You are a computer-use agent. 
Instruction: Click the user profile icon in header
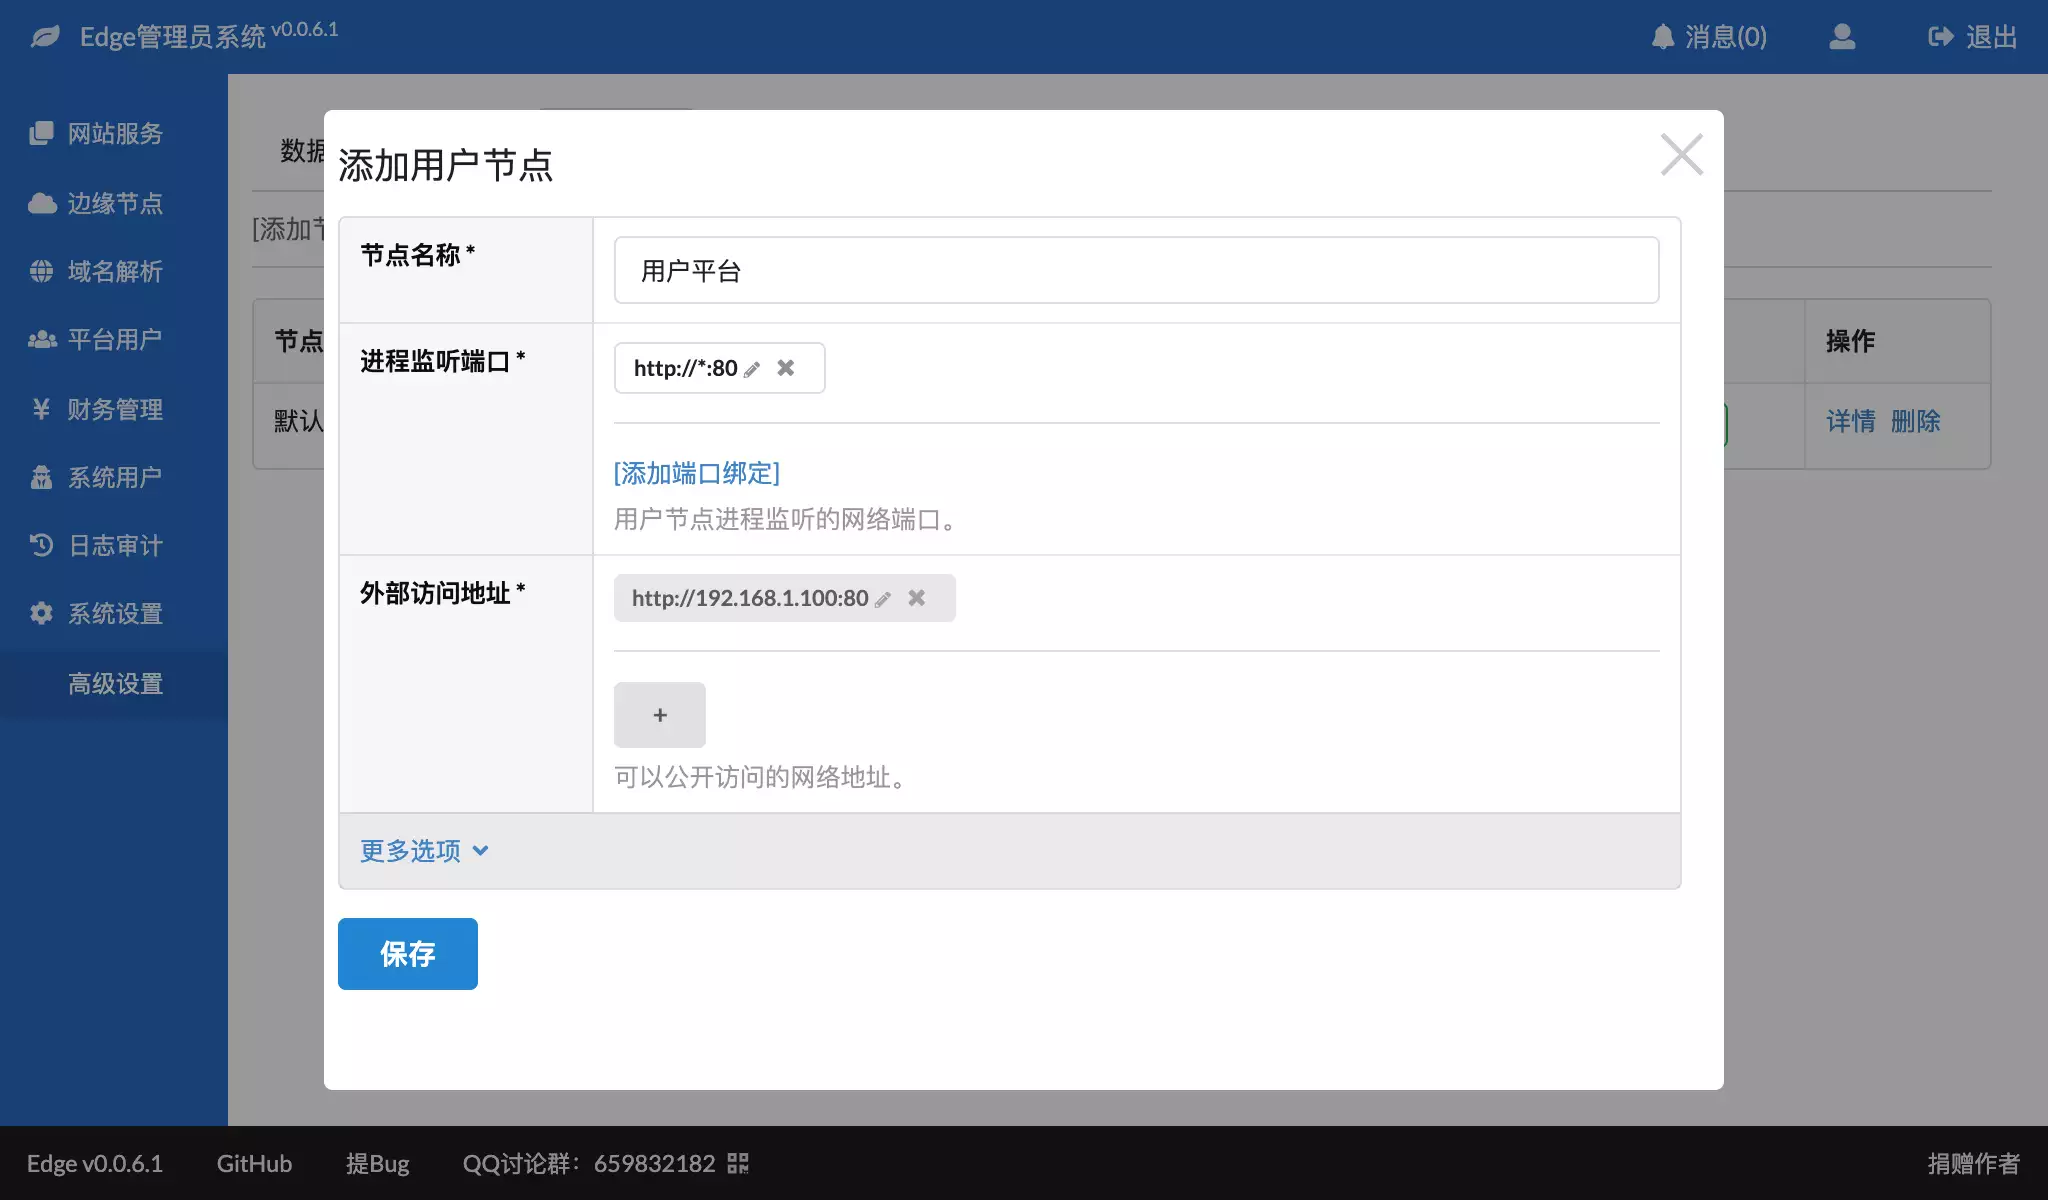[x=1842, y=37]
